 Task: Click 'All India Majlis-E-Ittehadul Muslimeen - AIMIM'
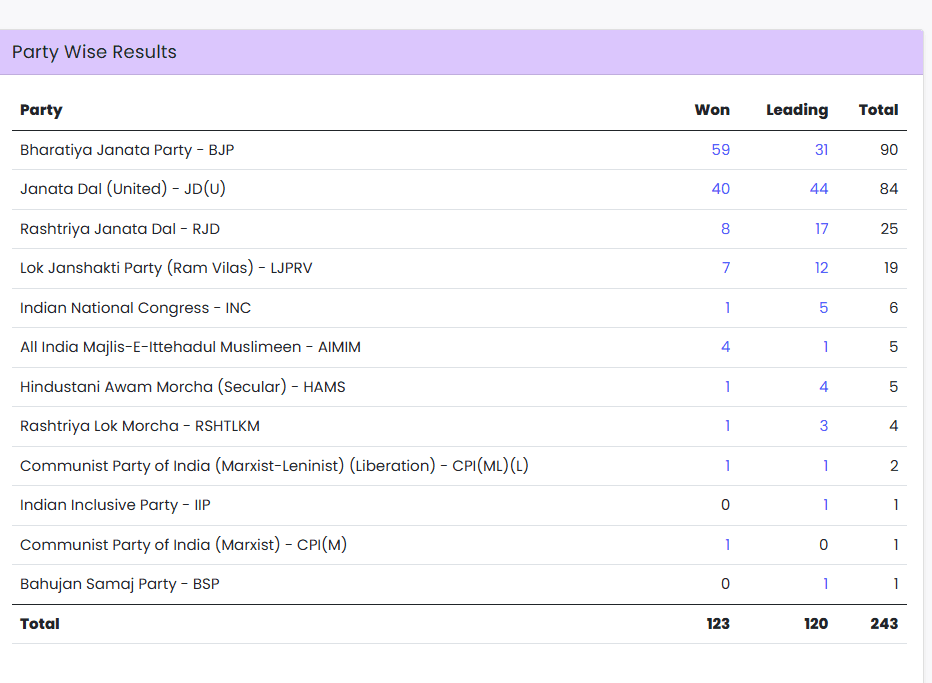point(190,347)
